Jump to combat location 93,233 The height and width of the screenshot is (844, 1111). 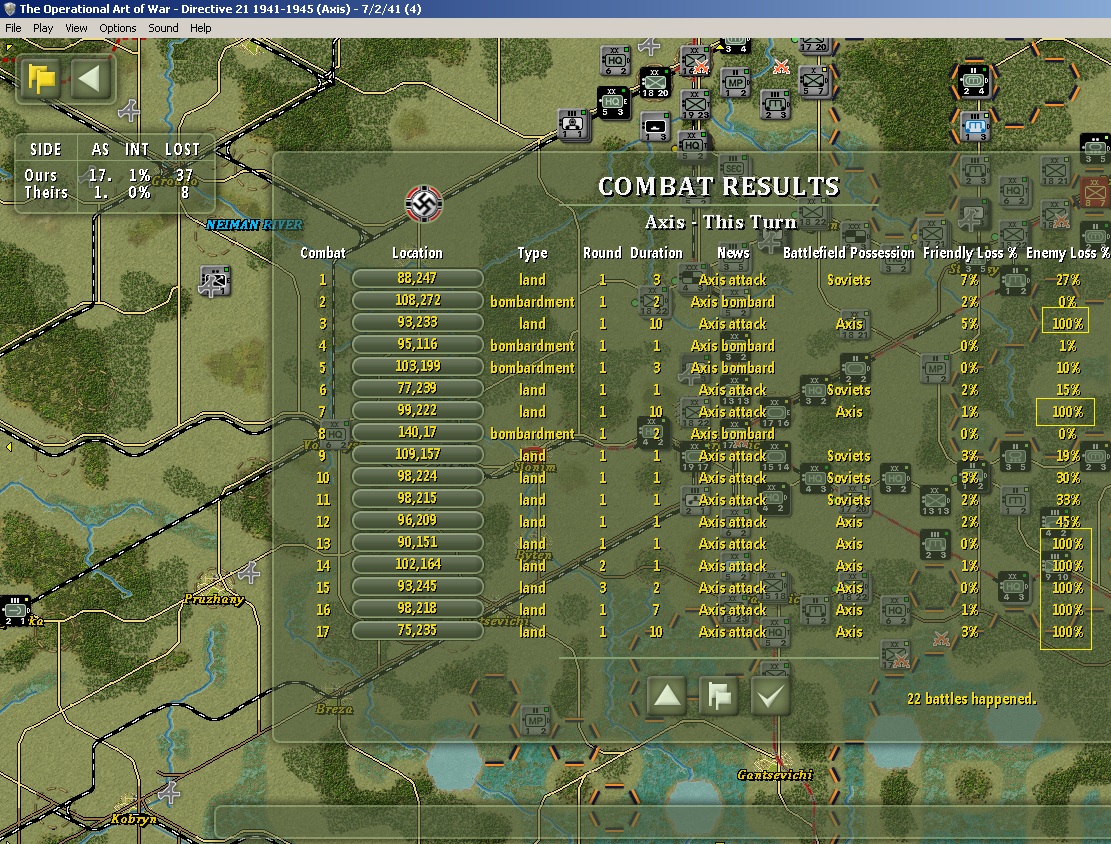(x=417, y=322)
